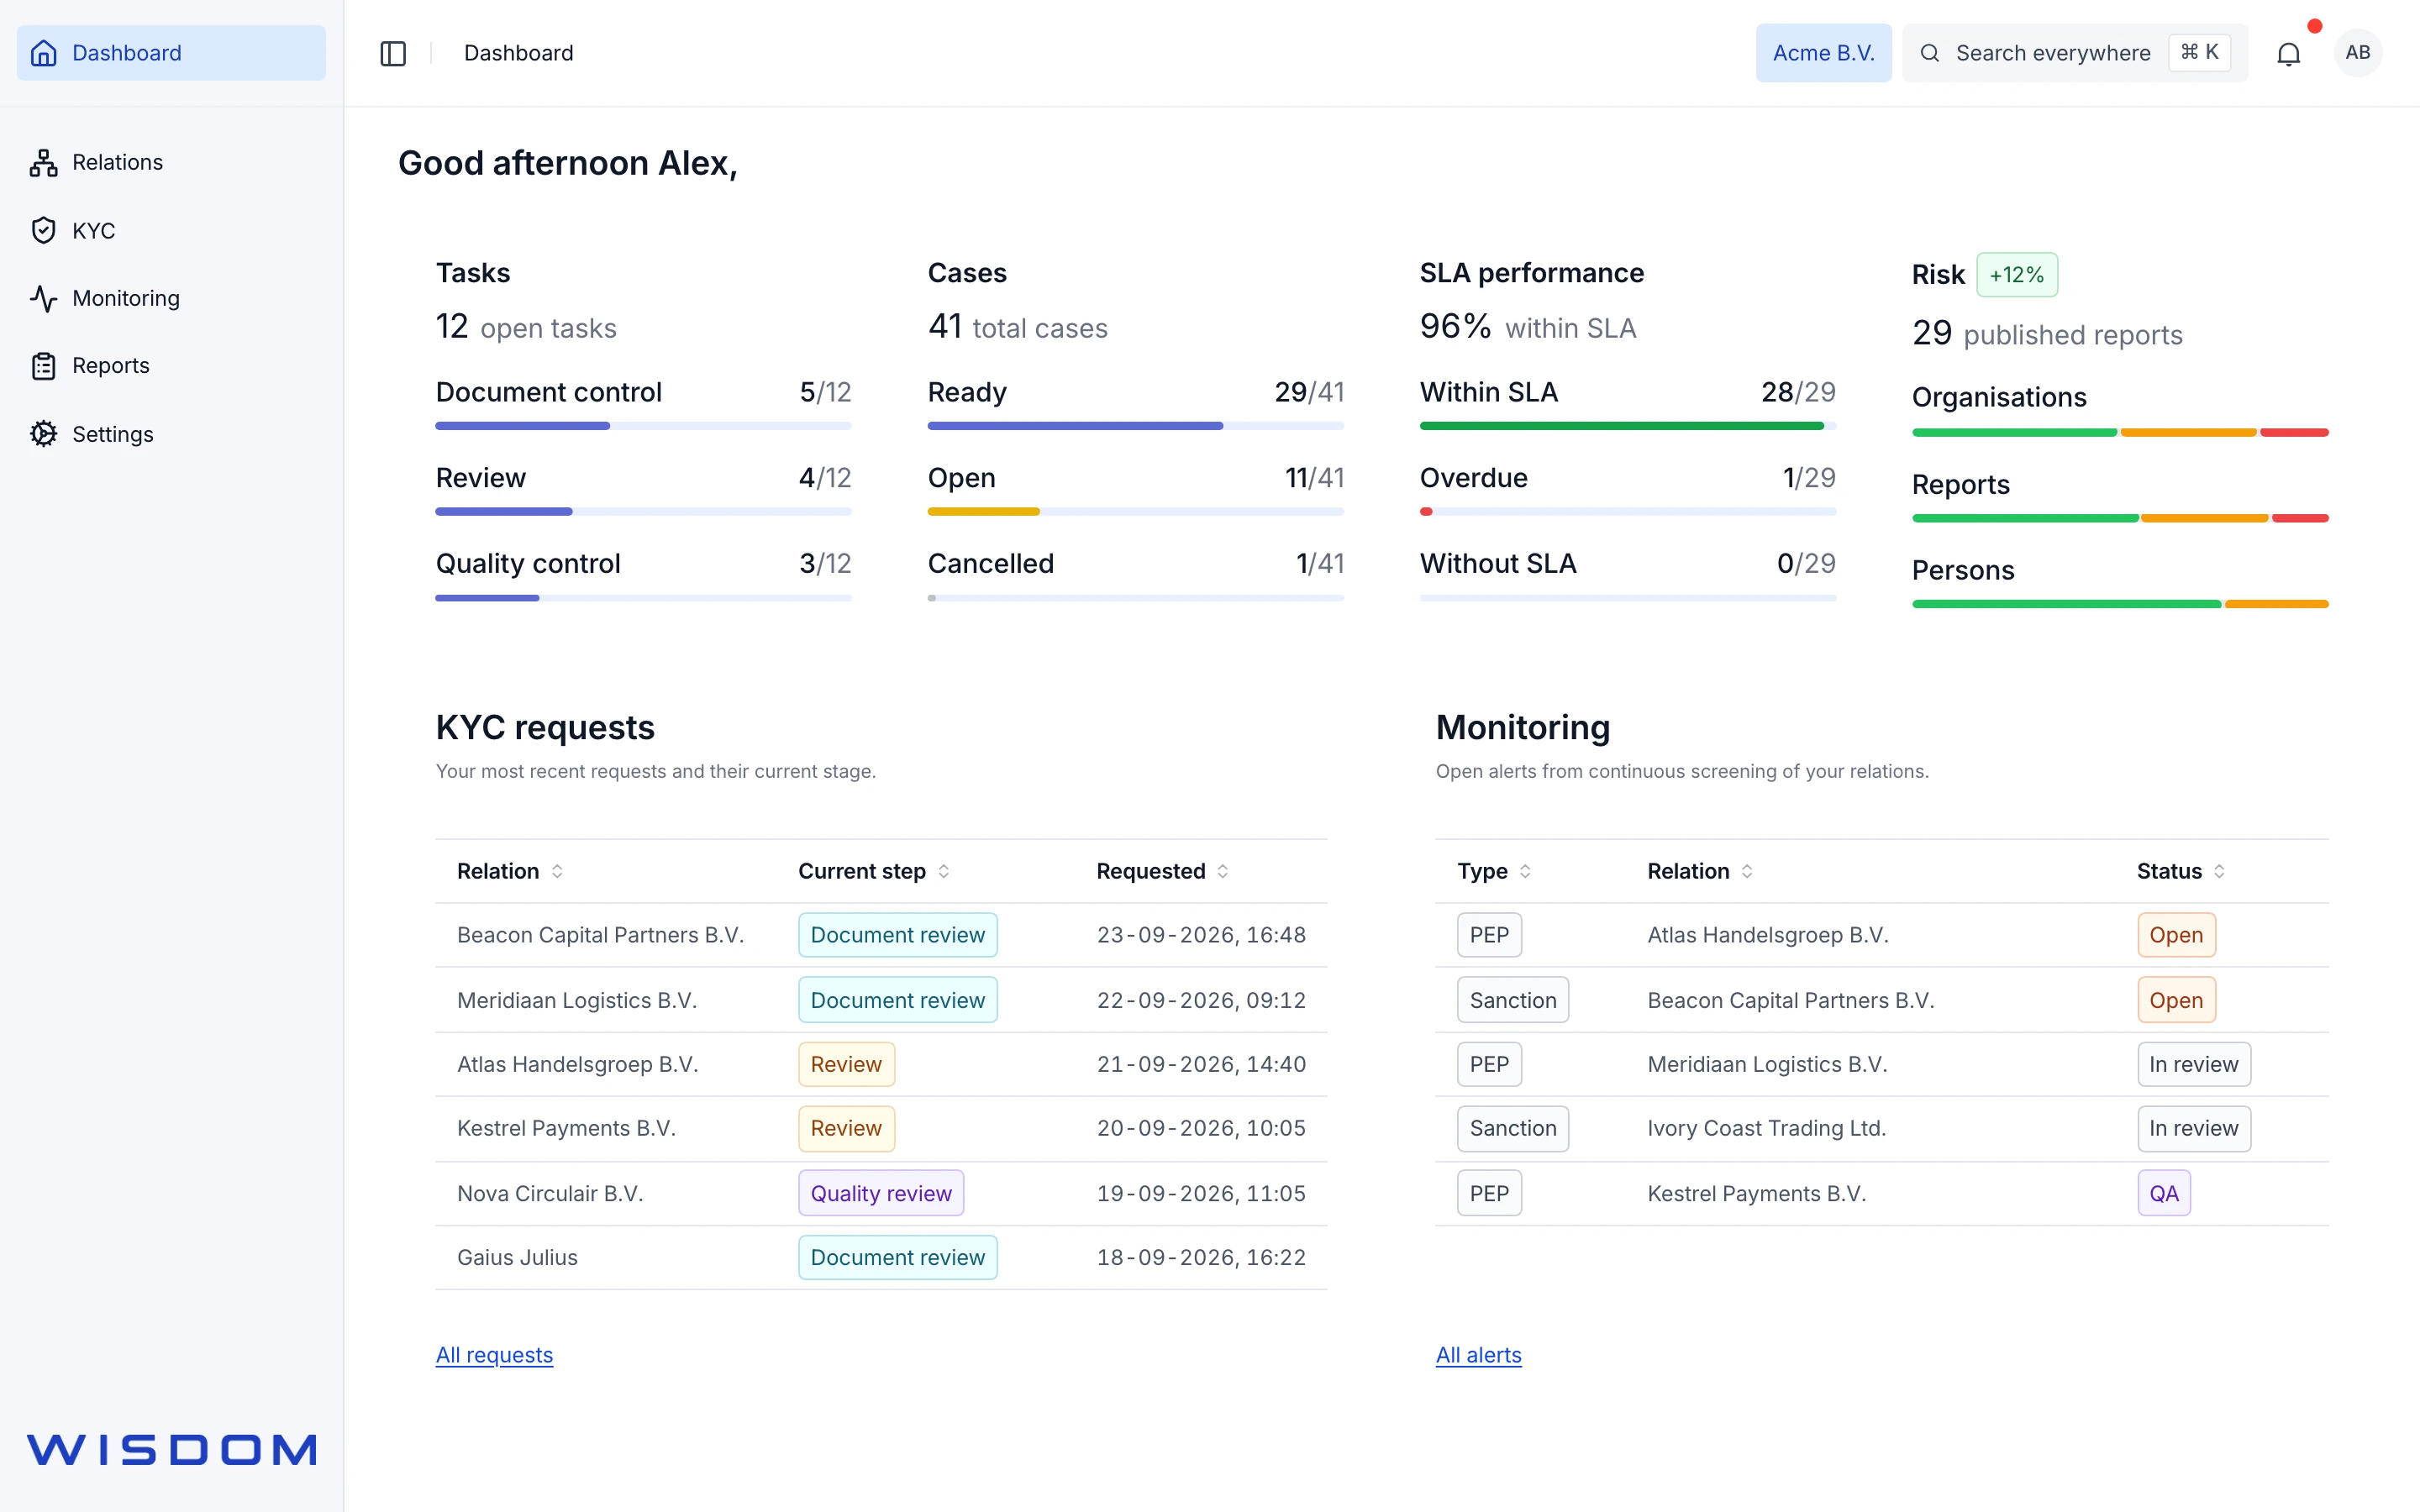Viewport: 2420px width, 1512px height.
Task: Click the Settings gear icon
Action: point(44,434)
